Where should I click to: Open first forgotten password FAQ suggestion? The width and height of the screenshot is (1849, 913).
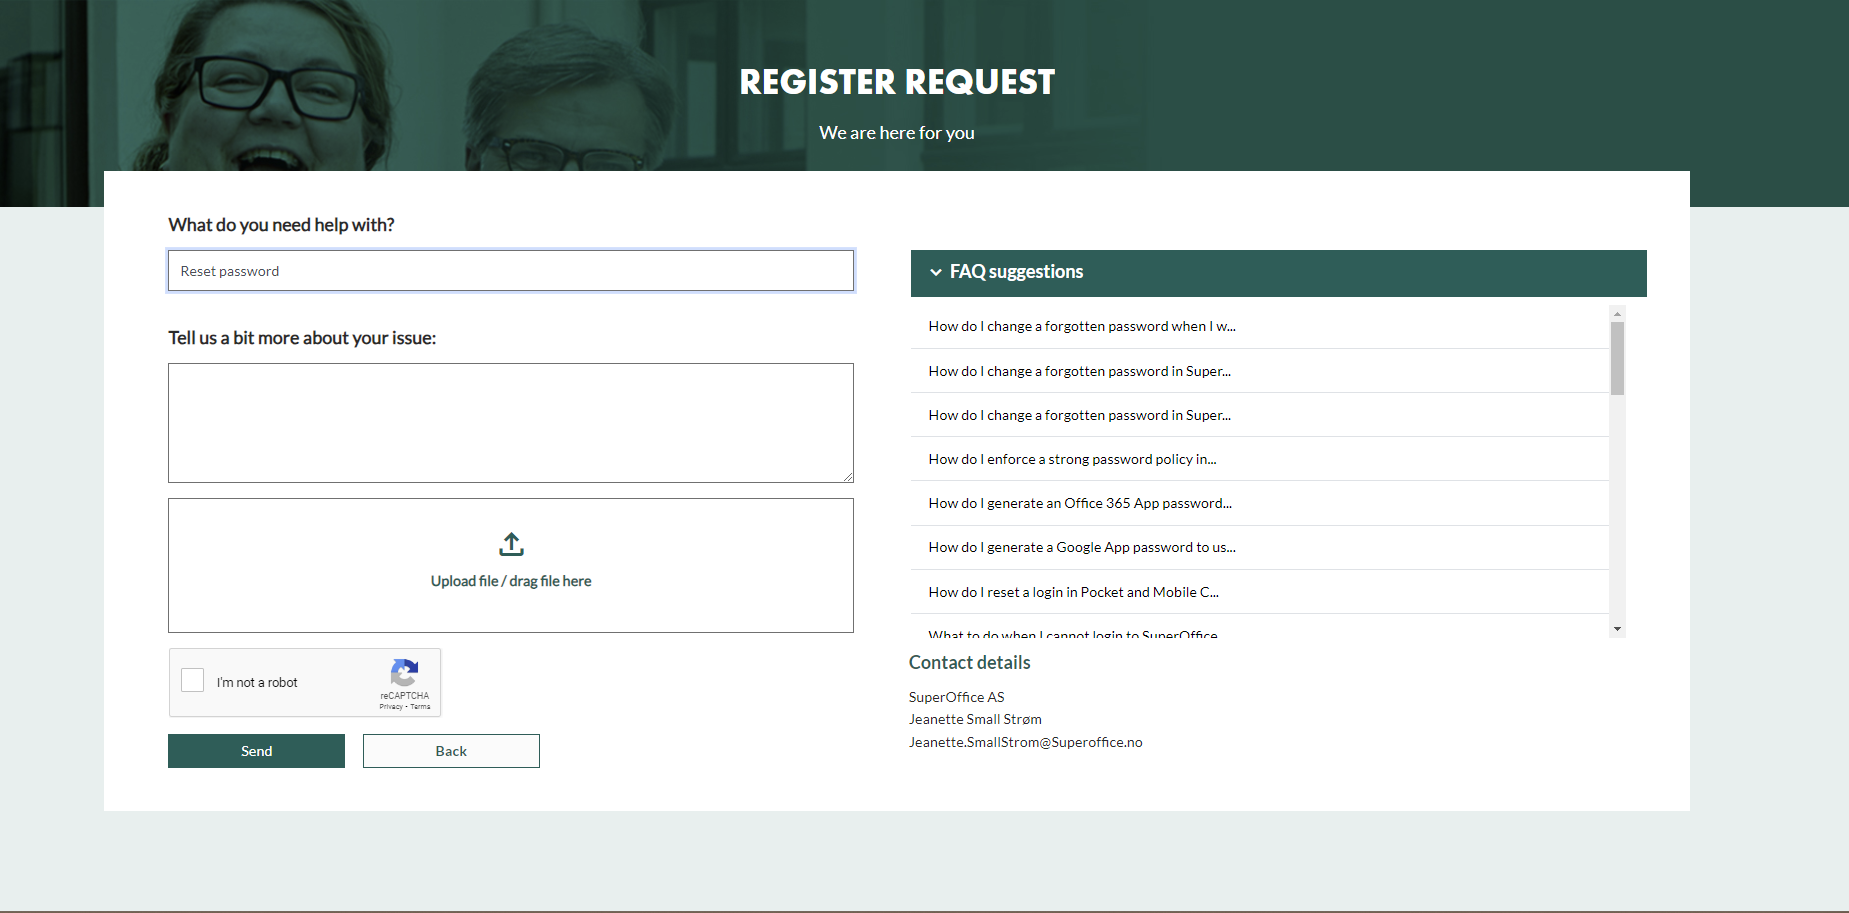pos(1082,326)
